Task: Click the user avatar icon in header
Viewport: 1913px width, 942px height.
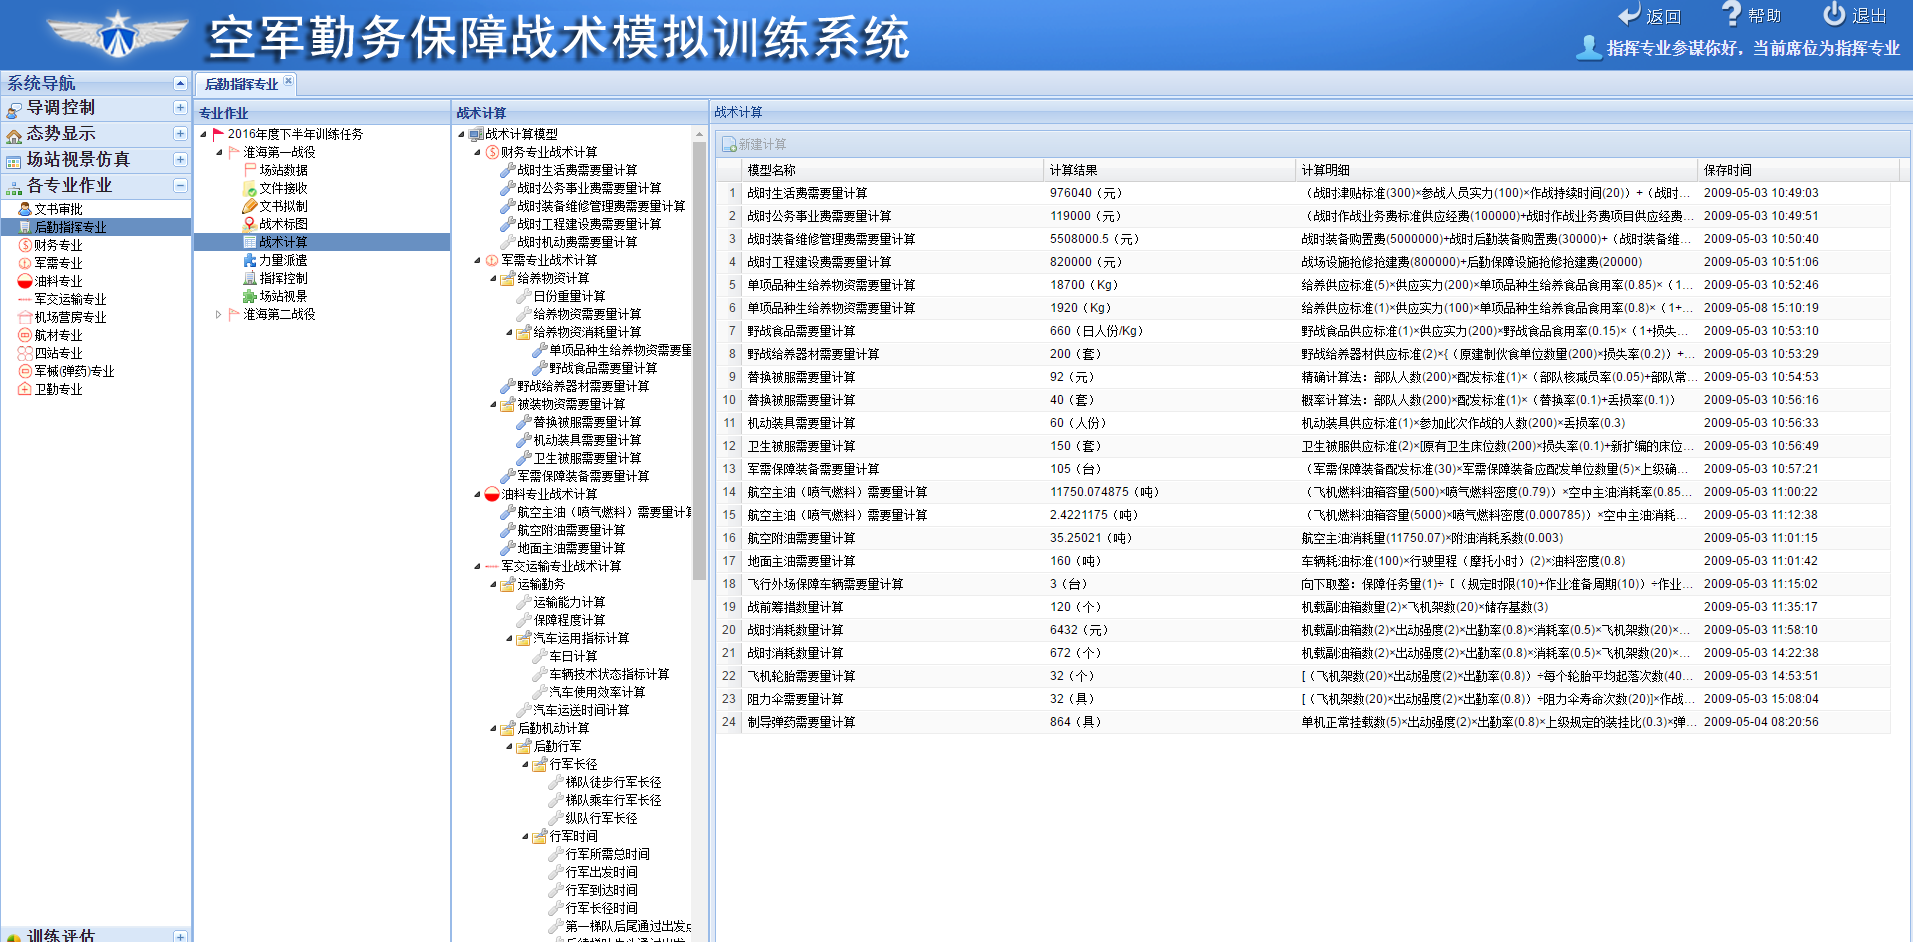Action: coord(1589,47)
